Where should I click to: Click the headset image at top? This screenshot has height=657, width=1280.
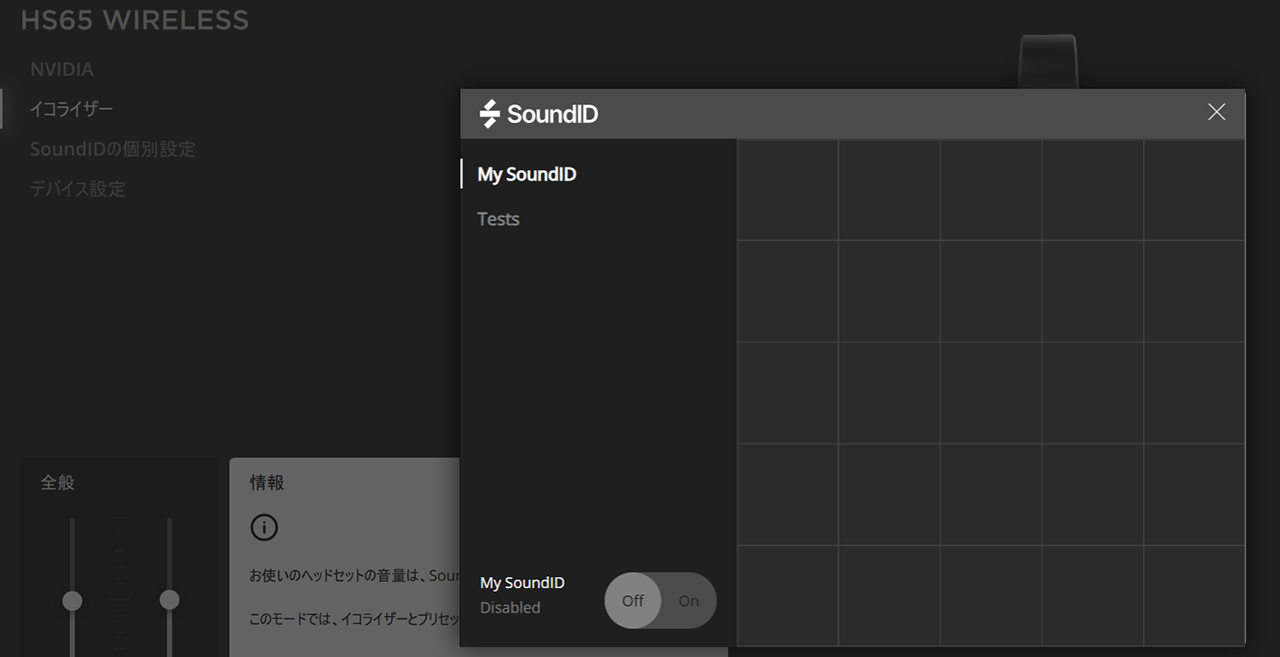coord(1047,62)
